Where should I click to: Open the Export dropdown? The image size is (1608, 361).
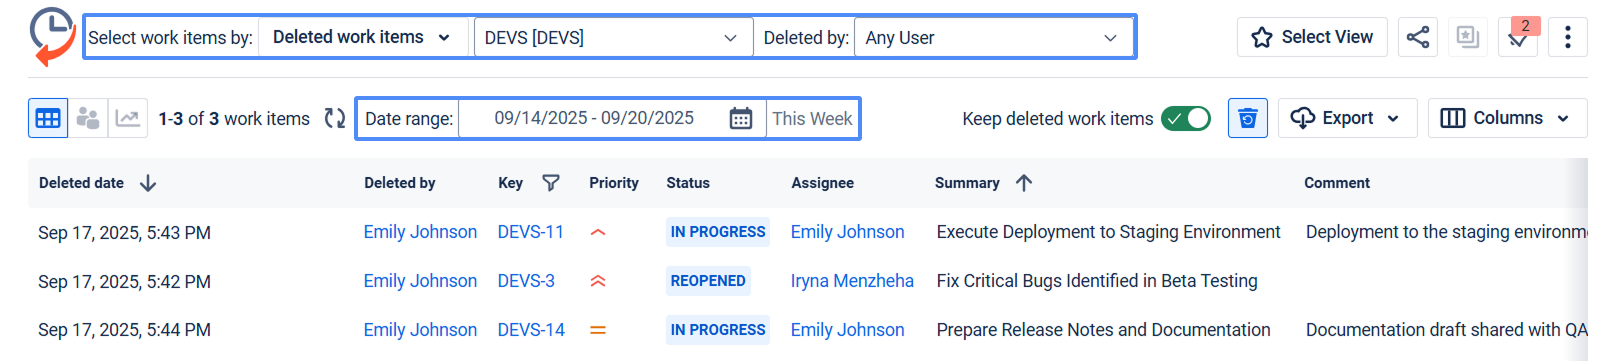click(1347, 118)
